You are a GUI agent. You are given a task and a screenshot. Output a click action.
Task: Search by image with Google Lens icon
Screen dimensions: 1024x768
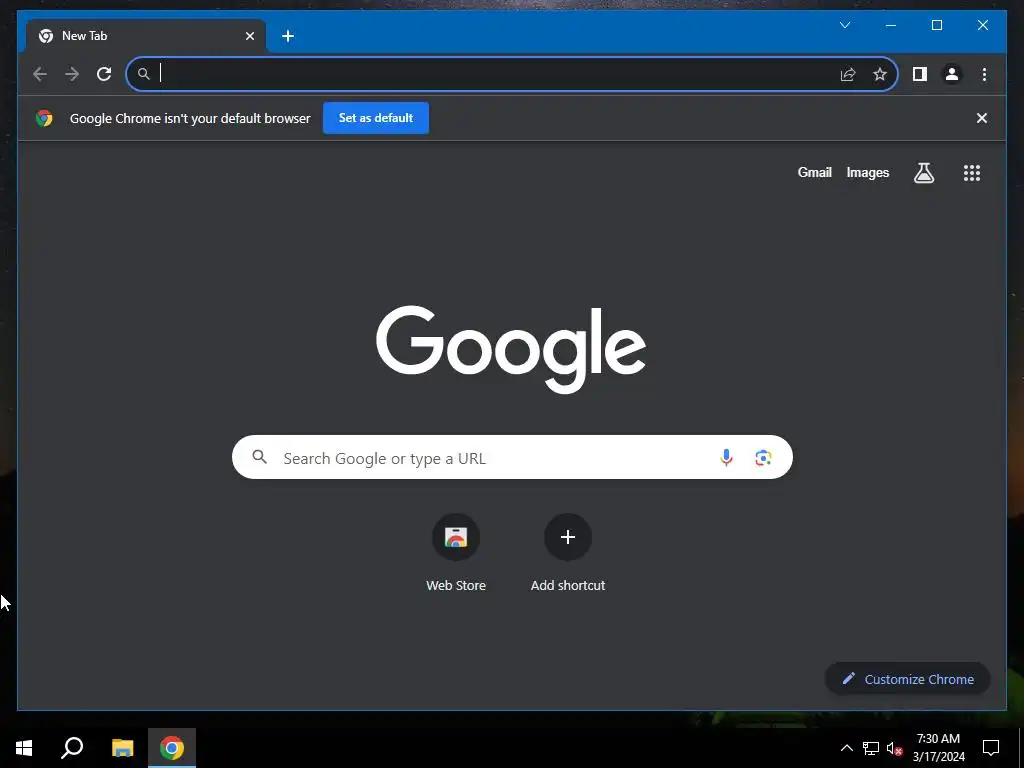pyautogui.click(x=763, y=458)
